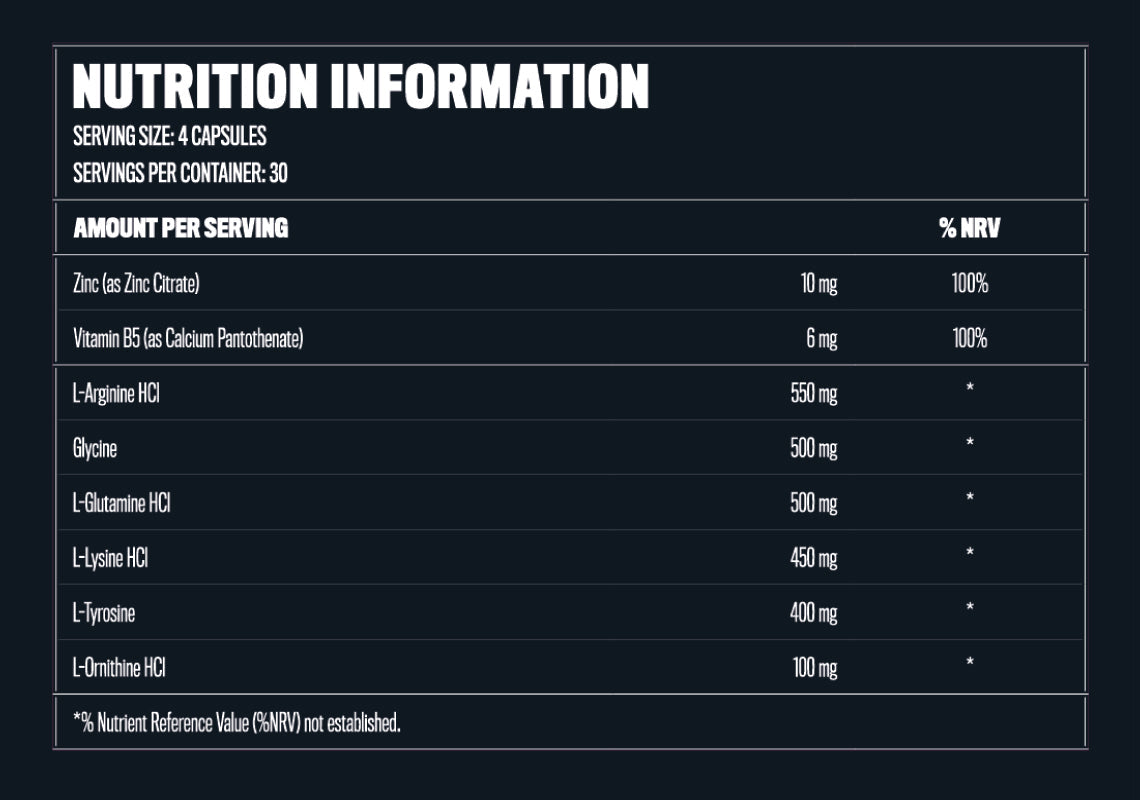Click the 450 mg amount value
The width and height of the screenshot is (1140, 800).
(x=813, y=558)
